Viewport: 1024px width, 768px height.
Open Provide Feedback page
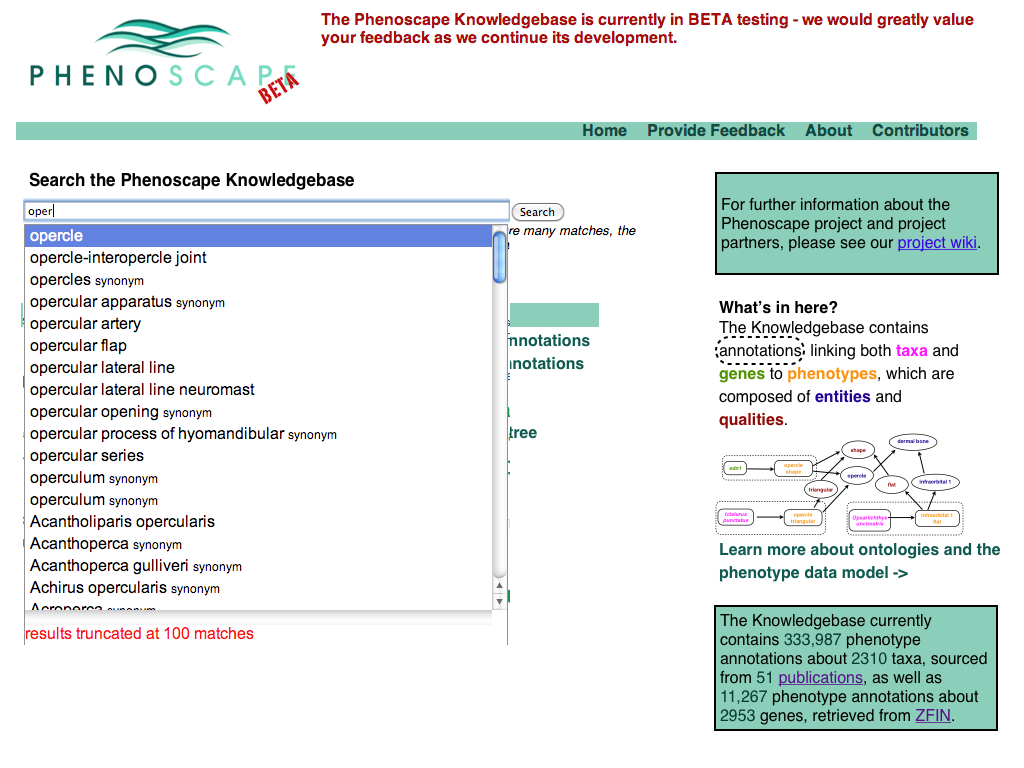(716, 131)
